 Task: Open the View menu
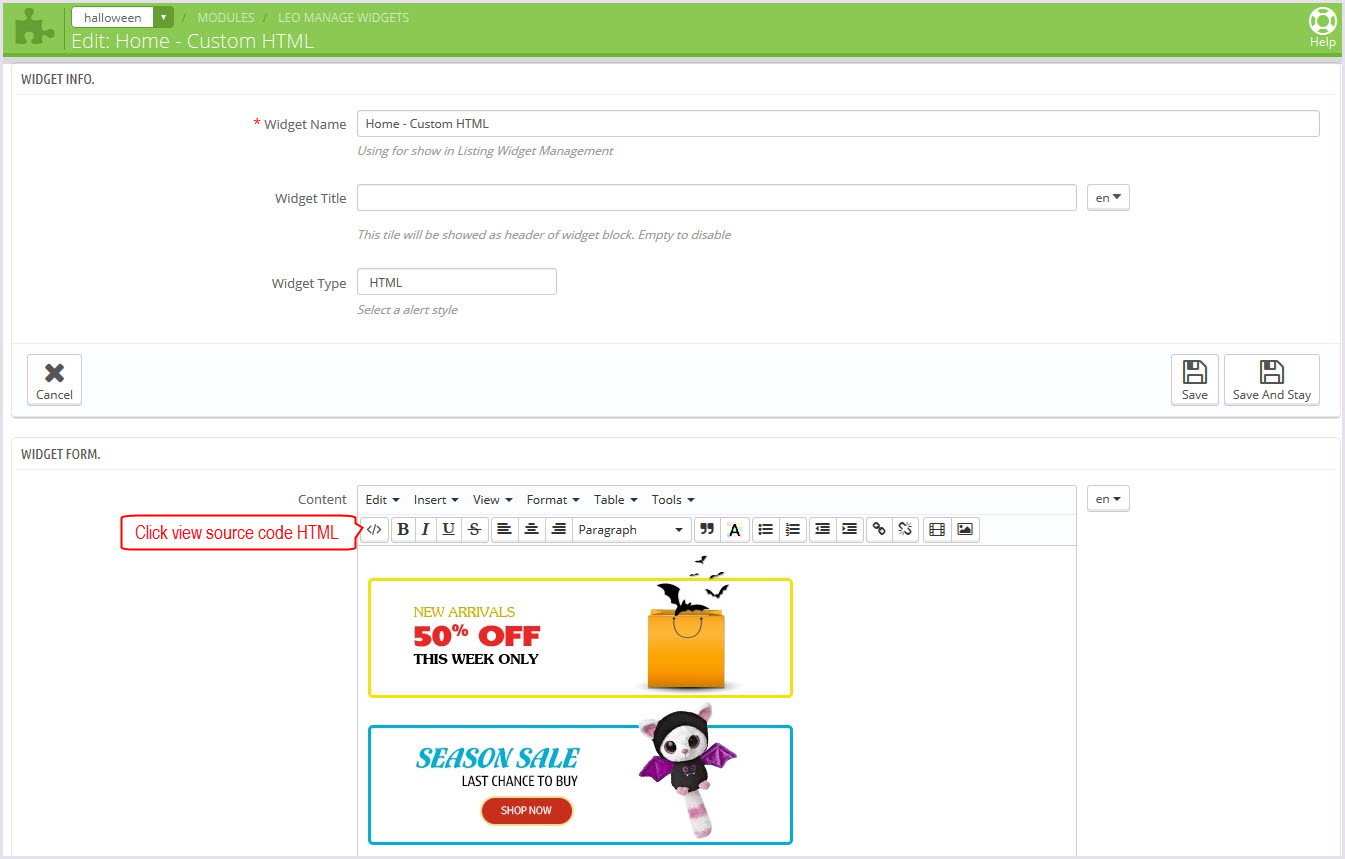coord(492,500)
